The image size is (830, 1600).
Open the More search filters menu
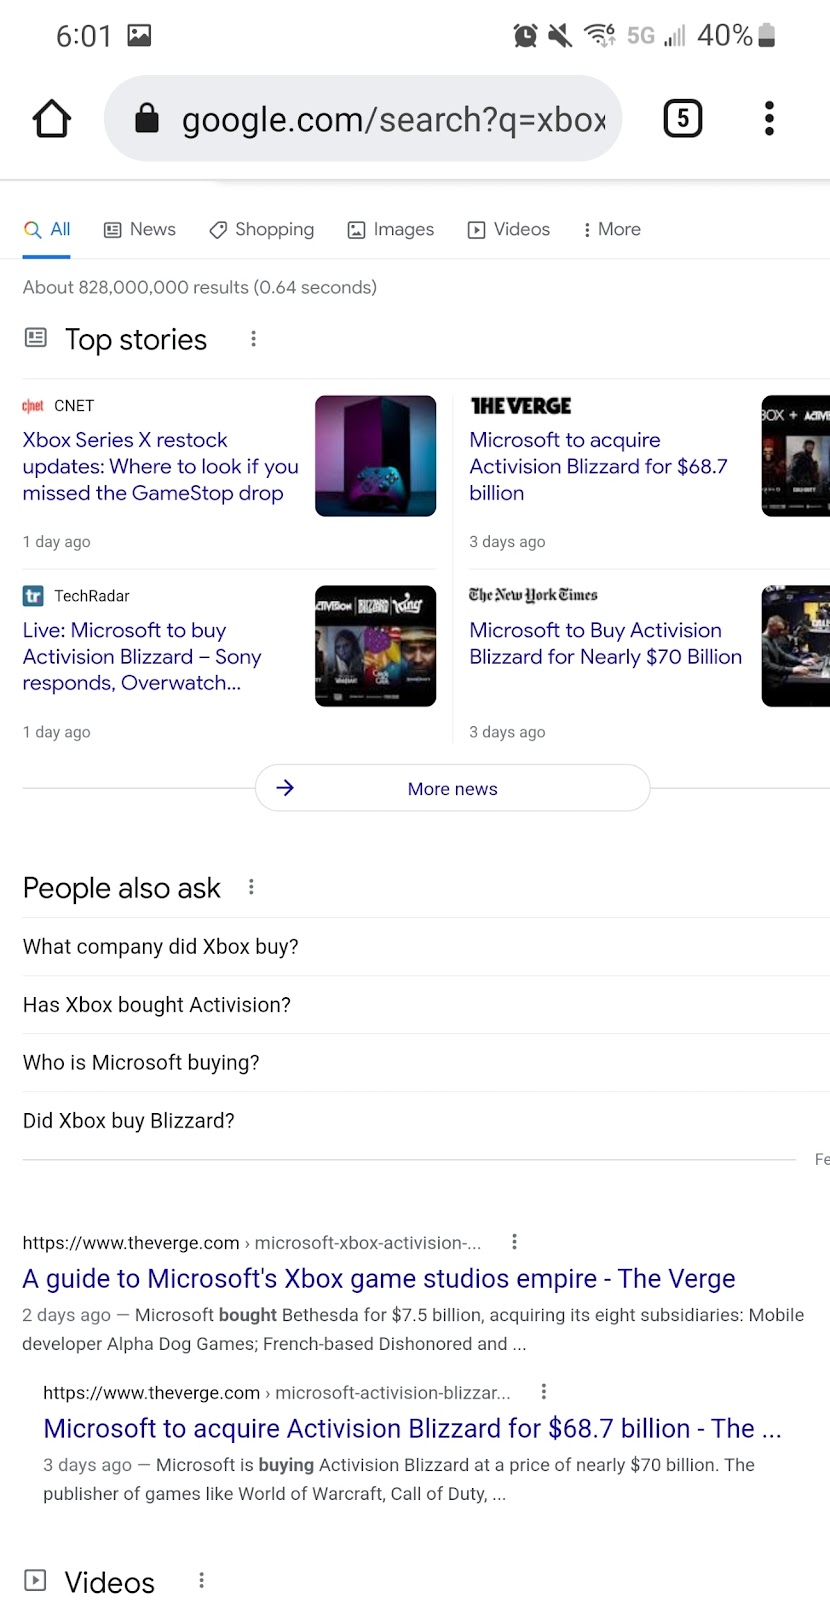click(x=611, y=229)
